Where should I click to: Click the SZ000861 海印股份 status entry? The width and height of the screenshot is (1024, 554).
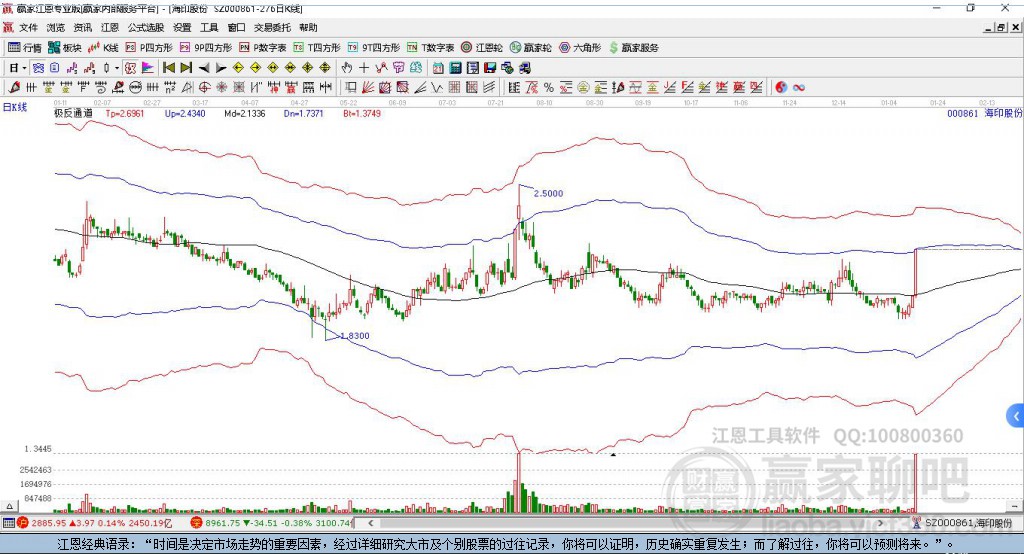967,523
